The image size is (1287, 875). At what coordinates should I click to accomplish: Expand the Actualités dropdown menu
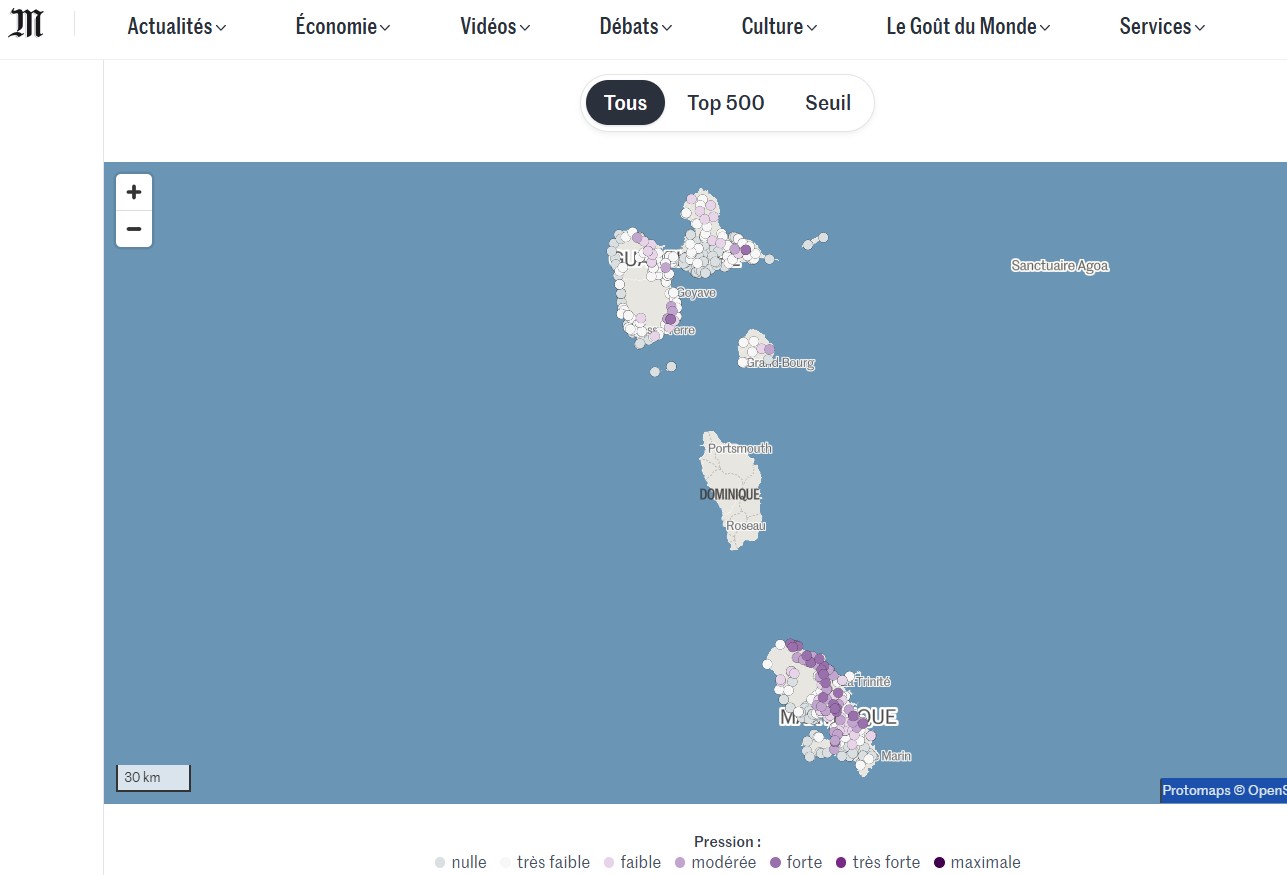pyautogui.click(x=176, y=27)
